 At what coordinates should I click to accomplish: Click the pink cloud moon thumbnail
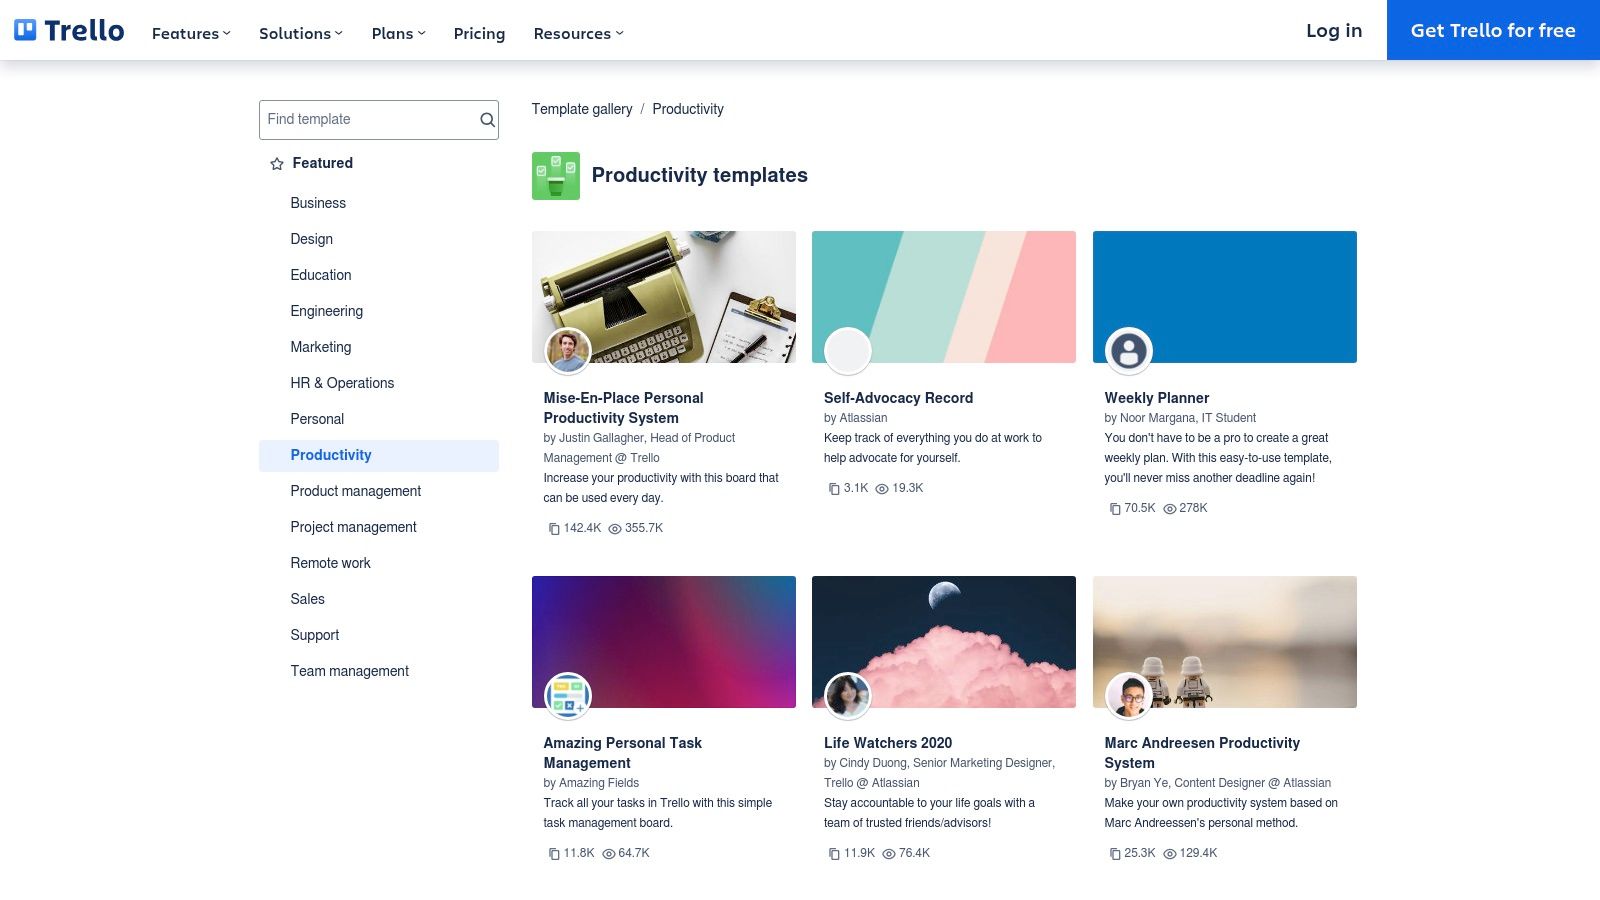[x=944, y=642]
